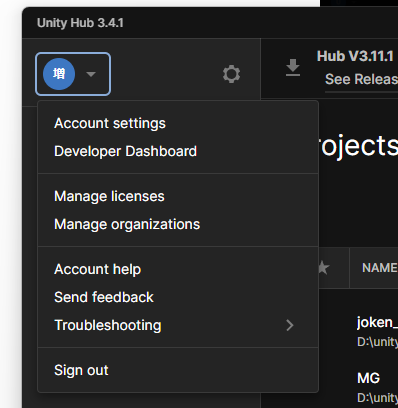Choose Manage licenses
398x408 pixels.
pyautogui.click(x=178, y=196)
